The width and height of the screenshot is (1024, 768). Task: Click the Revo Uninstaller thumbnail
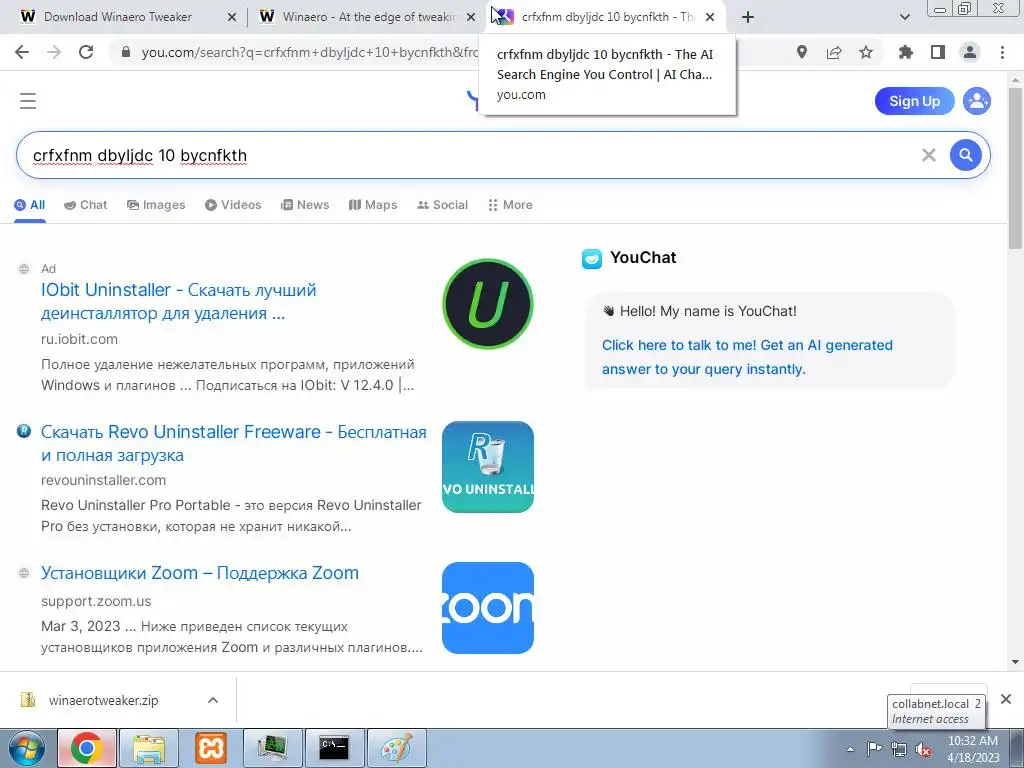pyautogui.click(x=488, y=467)
